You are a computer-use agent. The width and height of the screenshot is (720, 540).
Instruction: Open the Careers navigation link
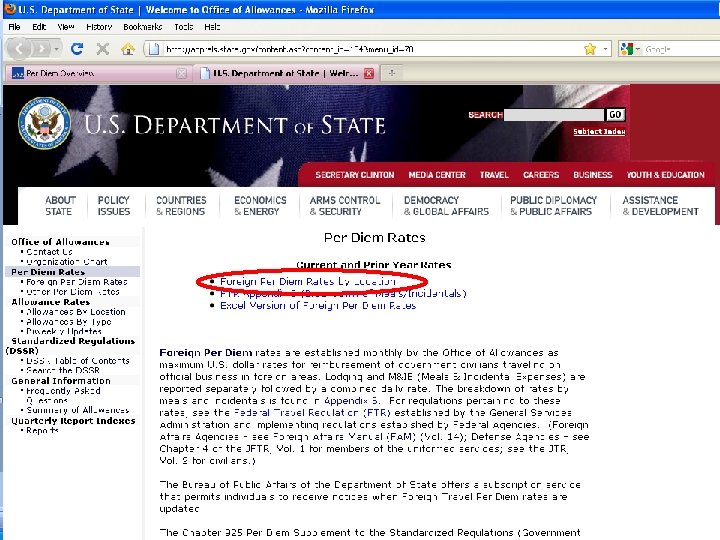point(541,175)
